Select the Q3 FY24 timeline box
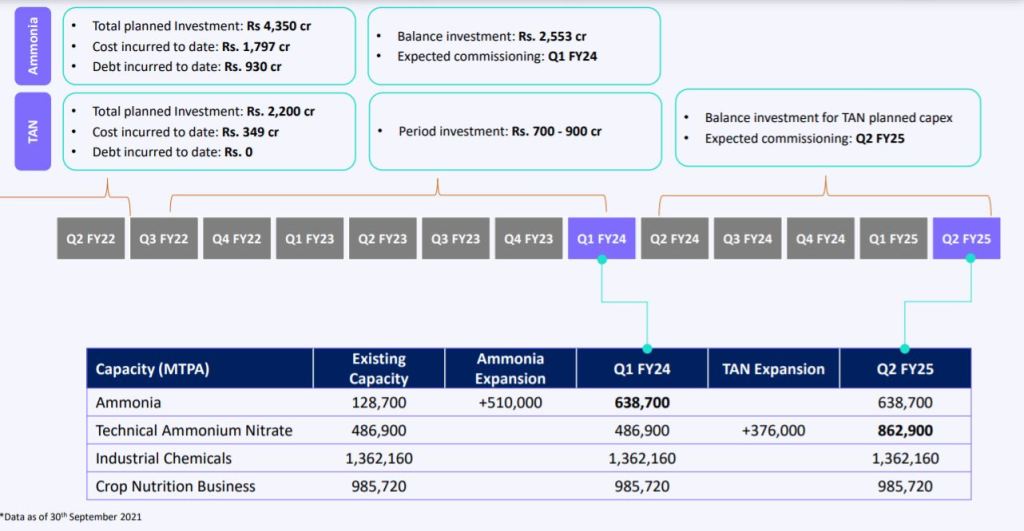 [x=747, y=239]
